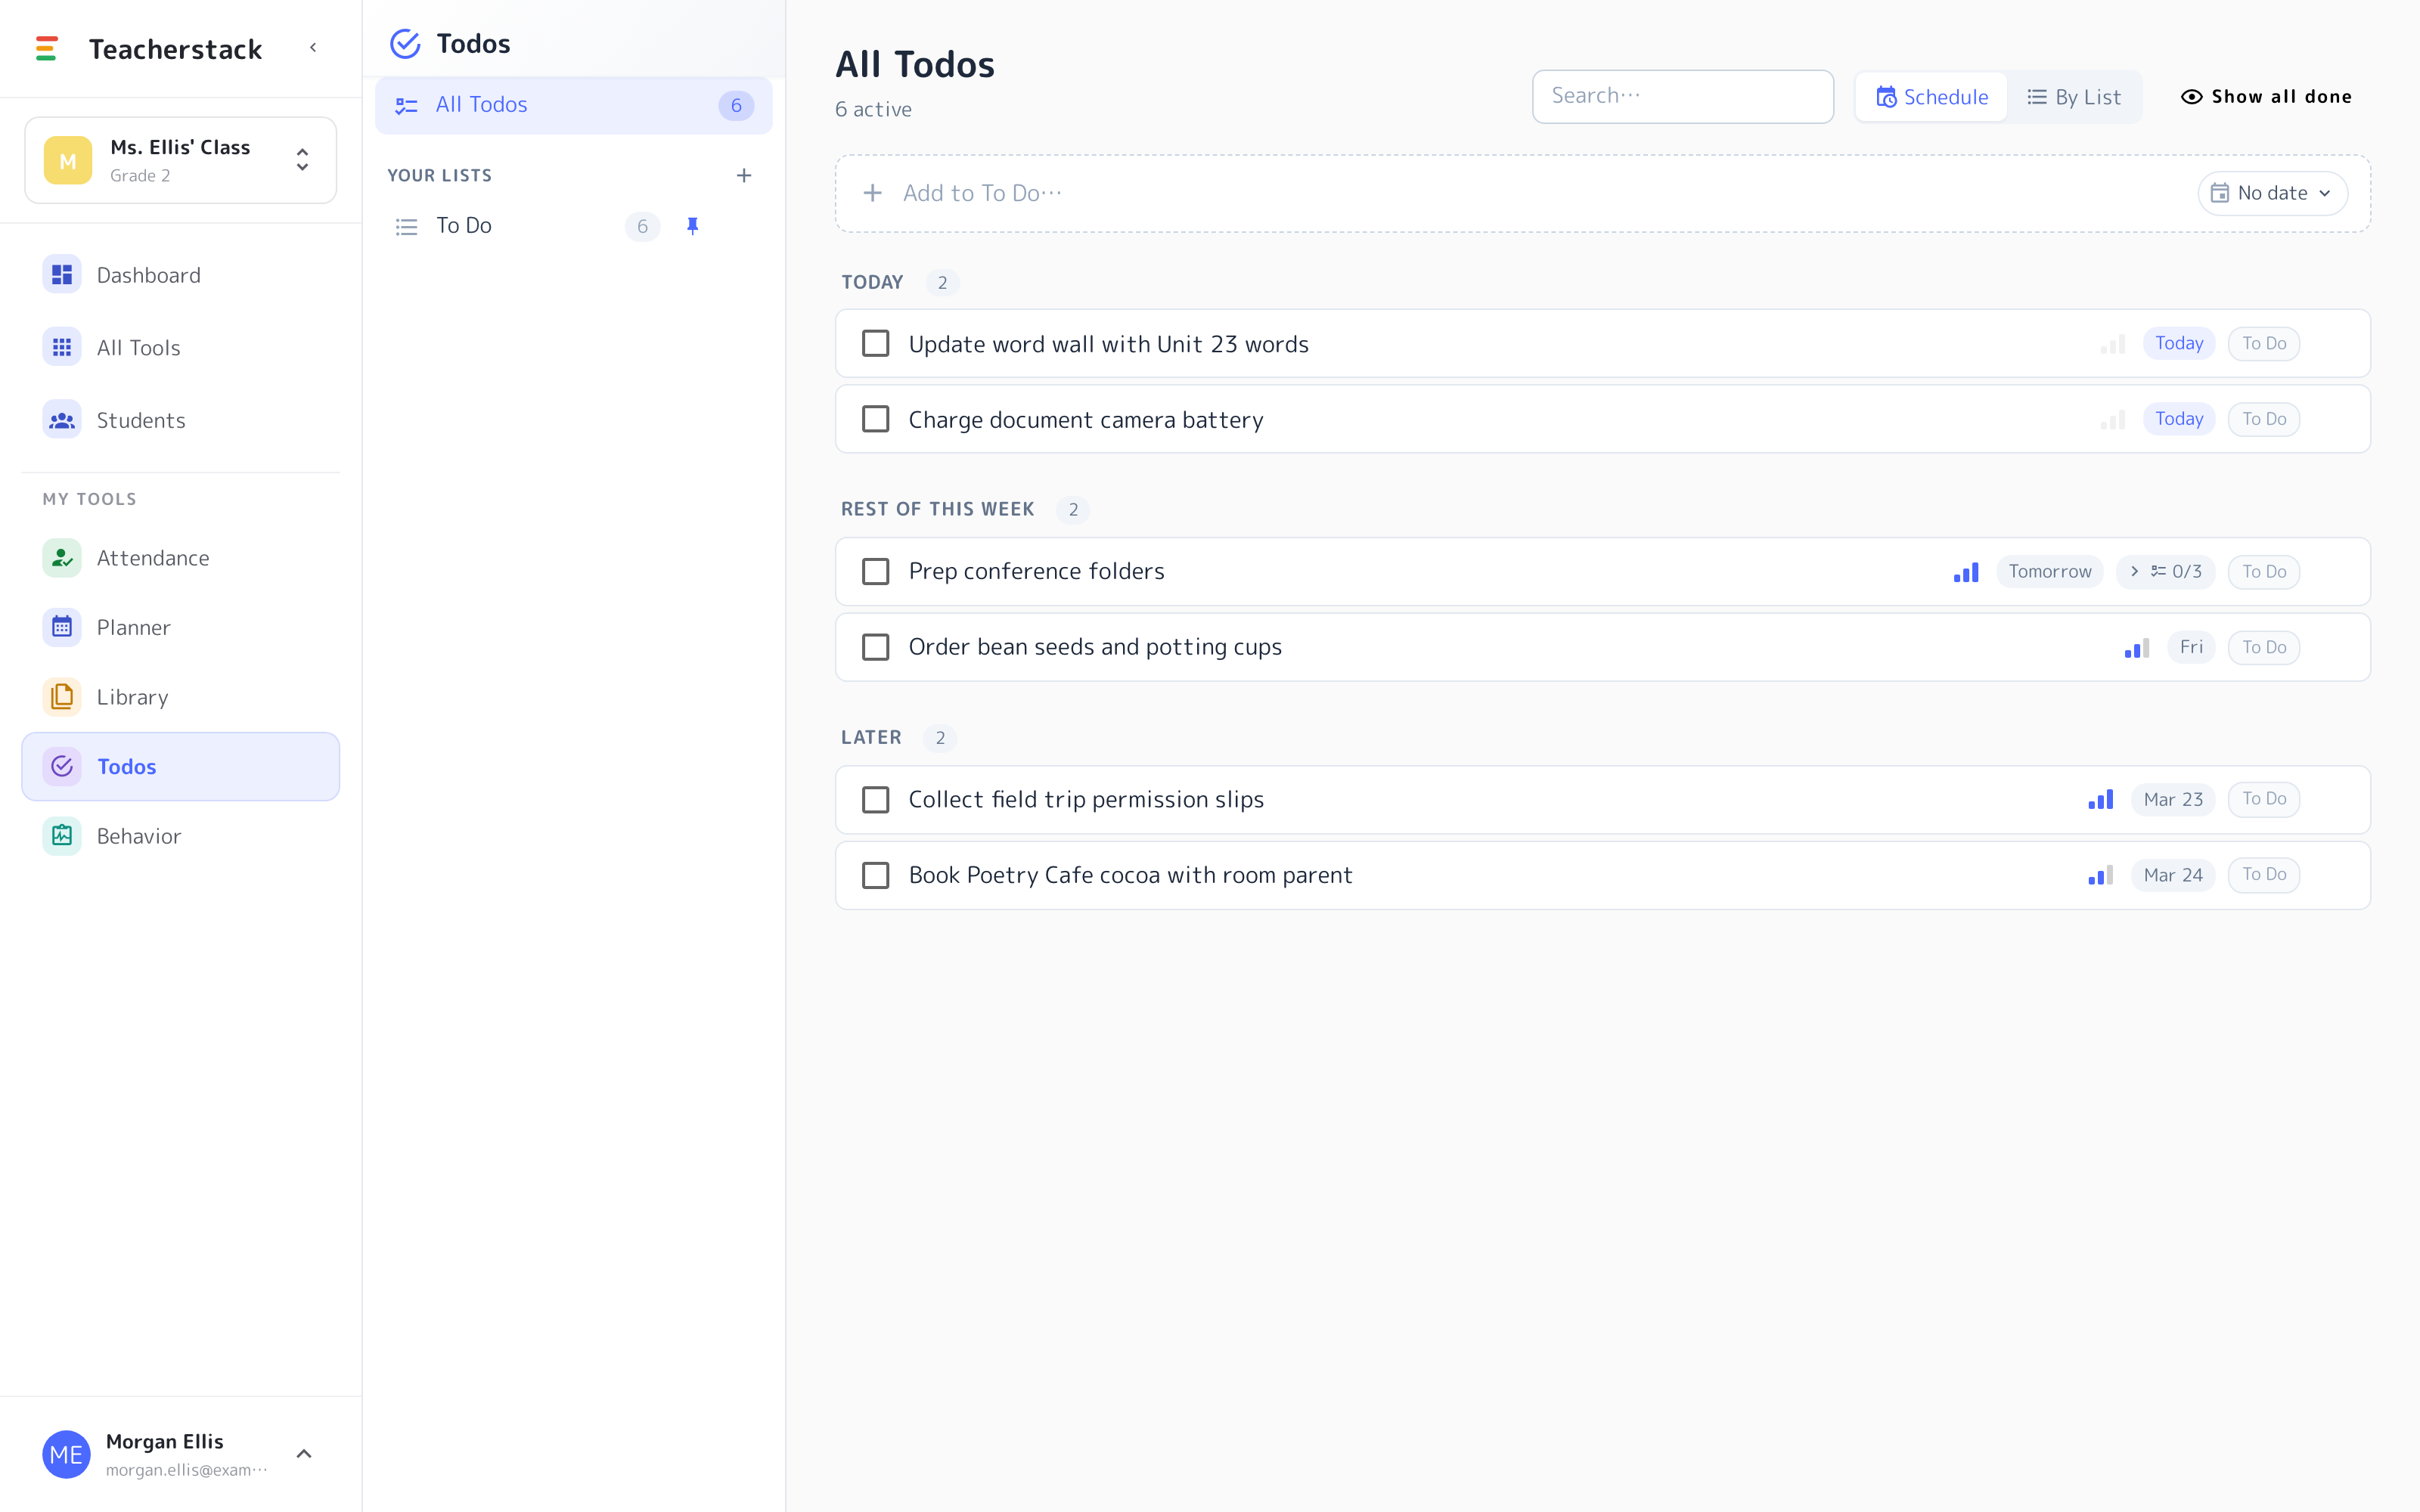The height and width of the screenshot is (1512, 2420).
Task: Click the Todos header checkmark icon
Action: 405,44
